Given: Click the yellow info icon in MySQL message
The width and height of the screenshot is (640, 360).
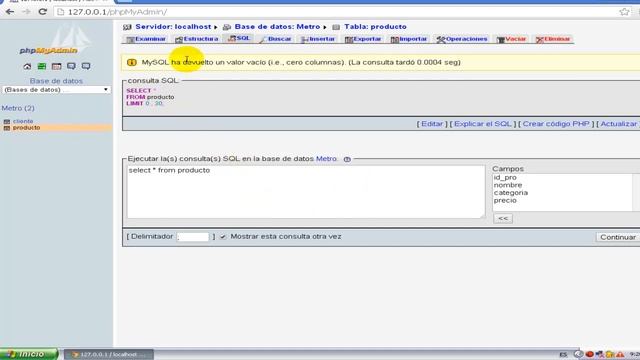Looking at the screenshot, I should pos(131,62).
